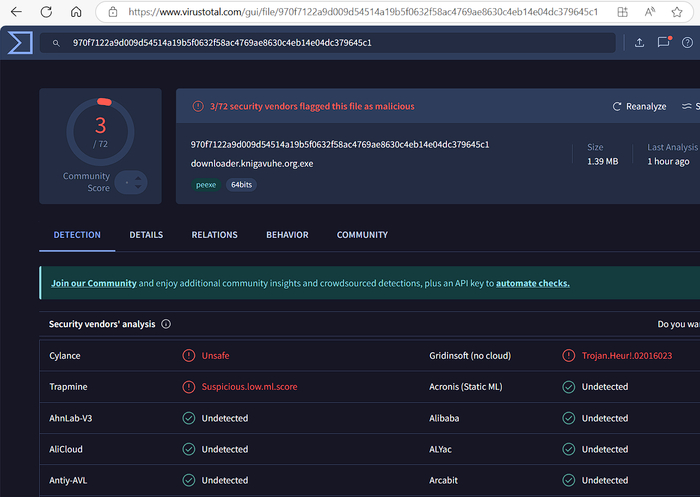This screenshot has height=497, width=700.
Task: Vote up the community score arrow
Action: click(138, 178)
